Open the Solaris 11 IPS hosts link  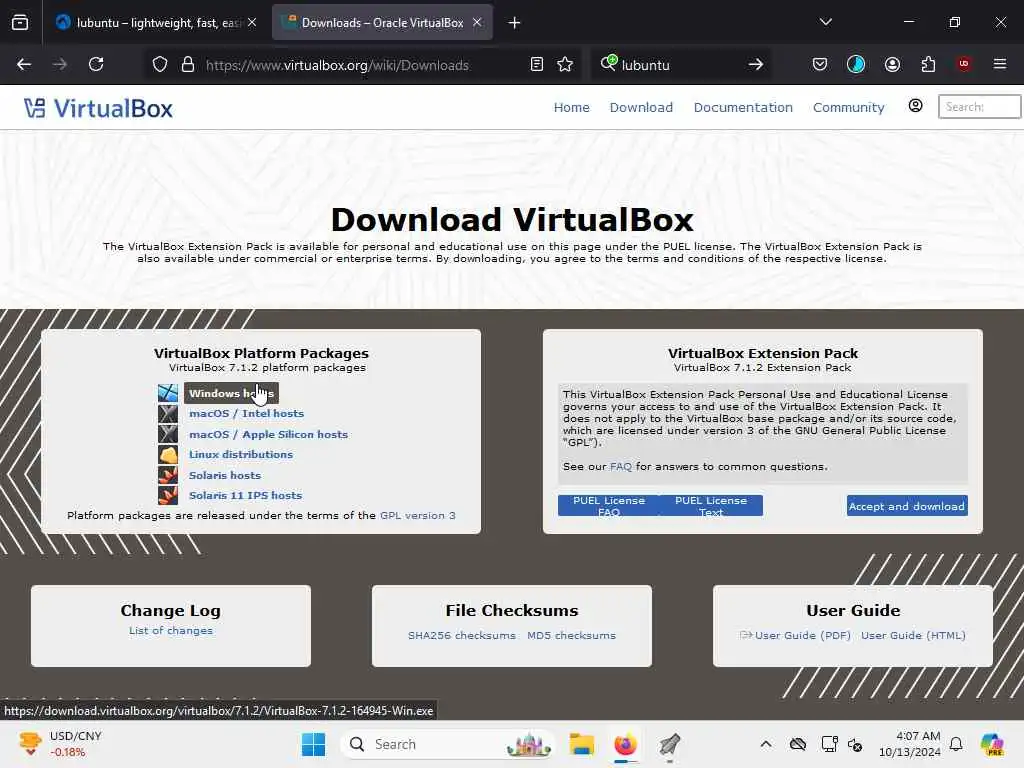tap(246, 496)
